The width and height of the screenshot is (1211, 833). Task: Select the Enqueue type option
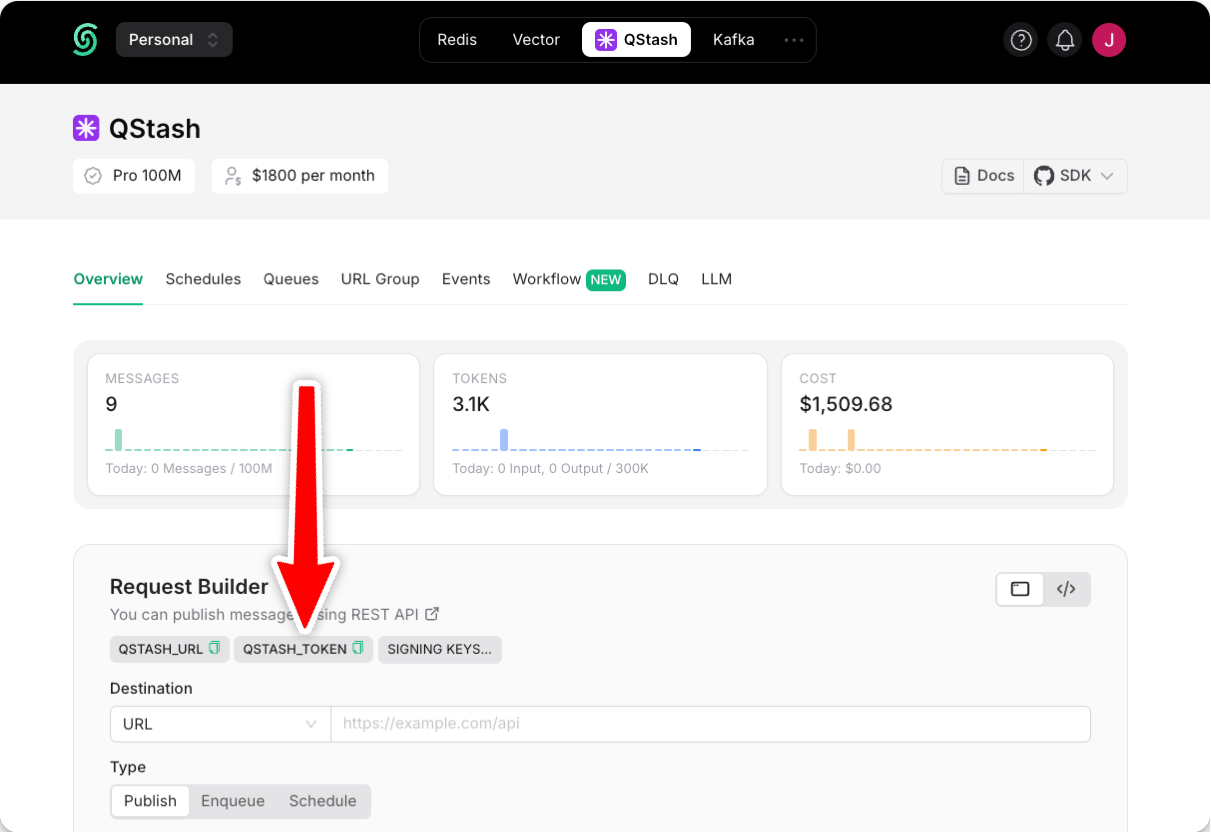pos(233,801)
